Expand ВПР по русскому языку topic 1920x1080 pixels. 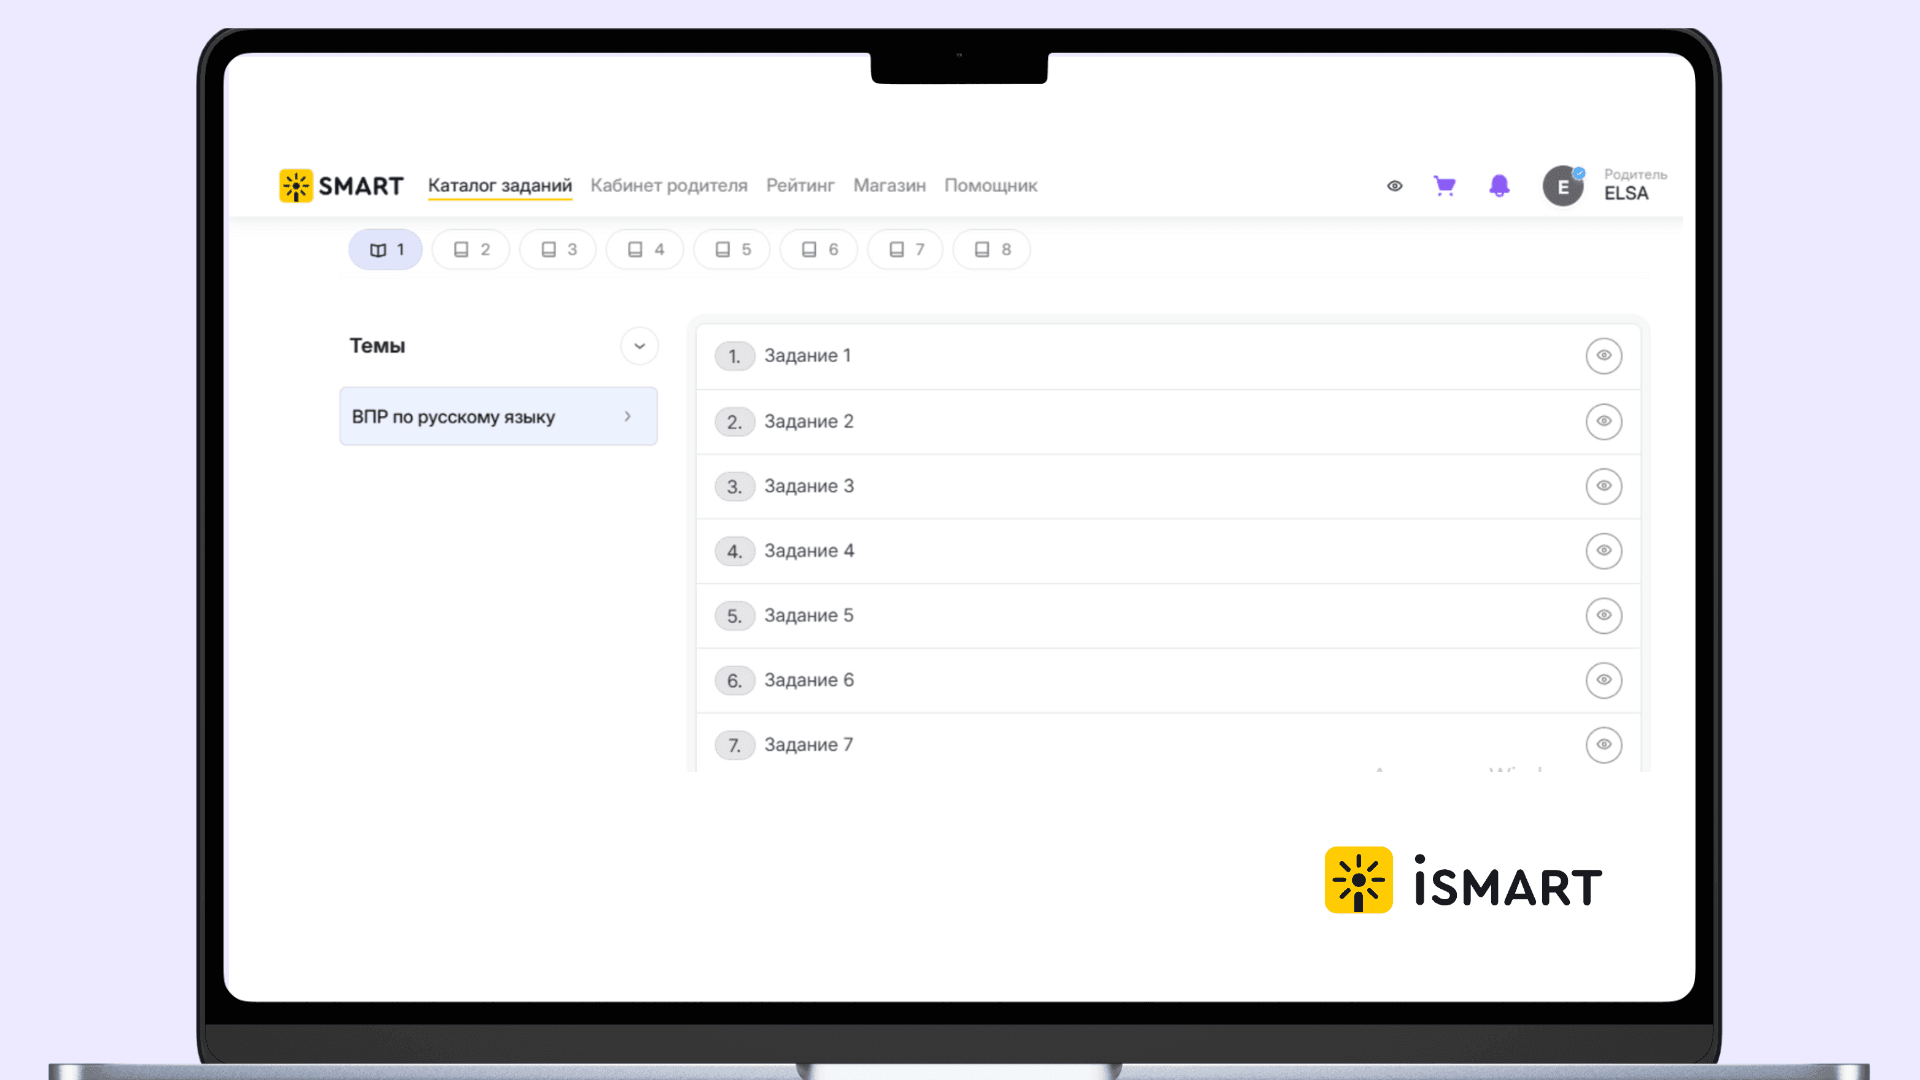tap(499, 416)
